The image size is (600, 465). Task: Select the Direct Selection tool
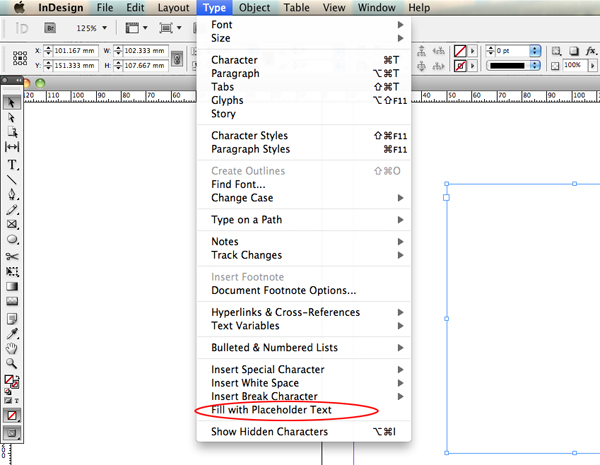coord(11,117)
